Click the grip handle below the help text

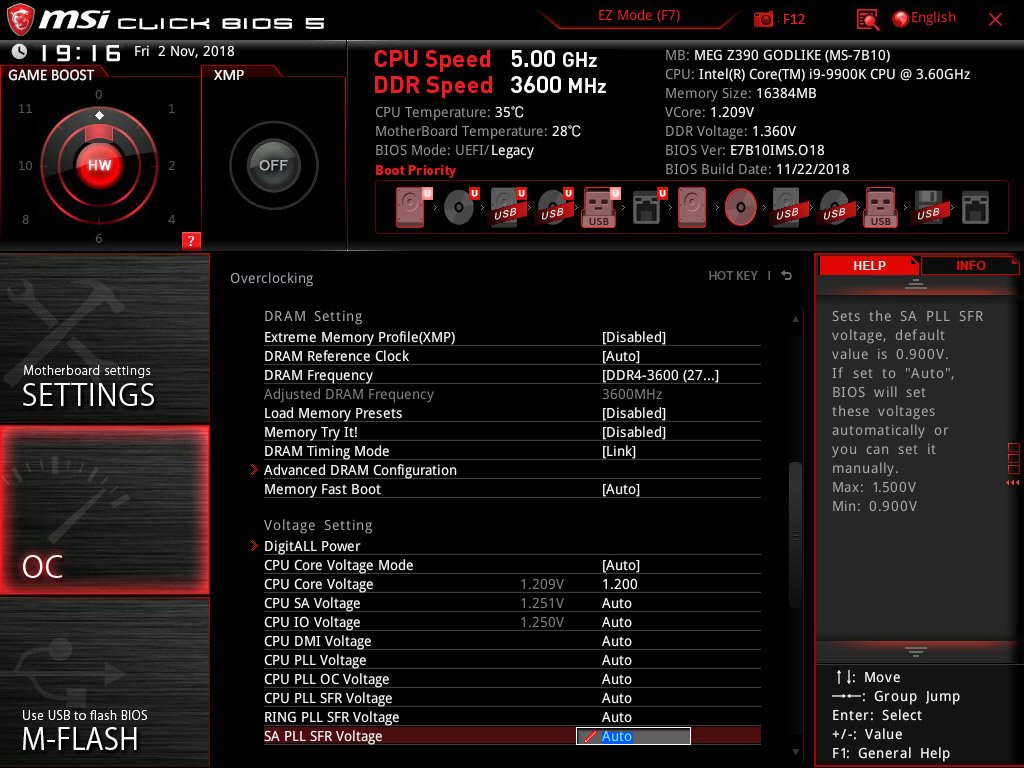916,651
